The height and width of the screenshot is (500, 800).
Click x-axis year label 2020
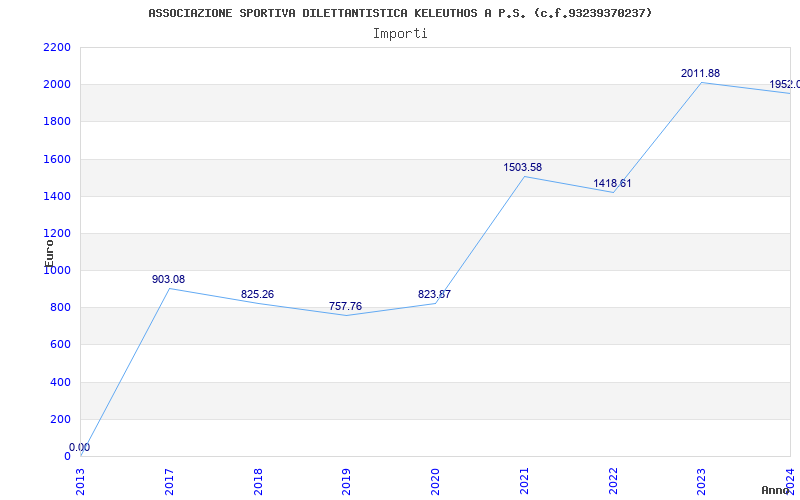coord(435,481)
